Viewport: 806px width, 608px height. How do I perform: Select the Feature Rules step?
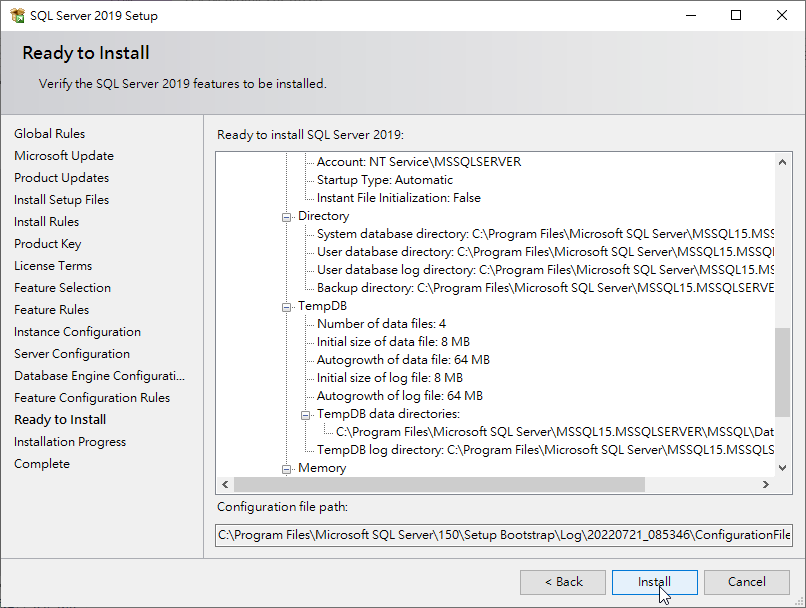tap(51, 310)
